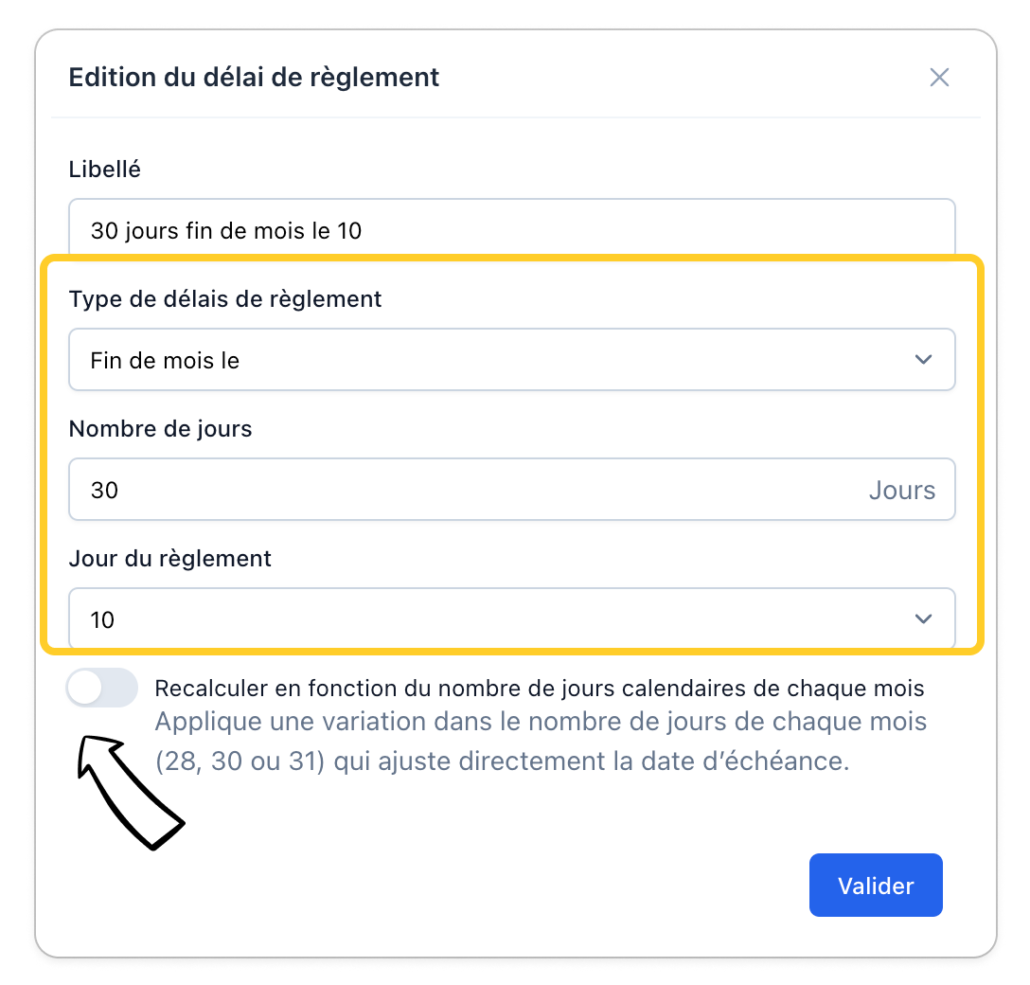Open the Type de délais de règlement dropdown
This screenshot has height=985, width=1030.
click(511, 360)
